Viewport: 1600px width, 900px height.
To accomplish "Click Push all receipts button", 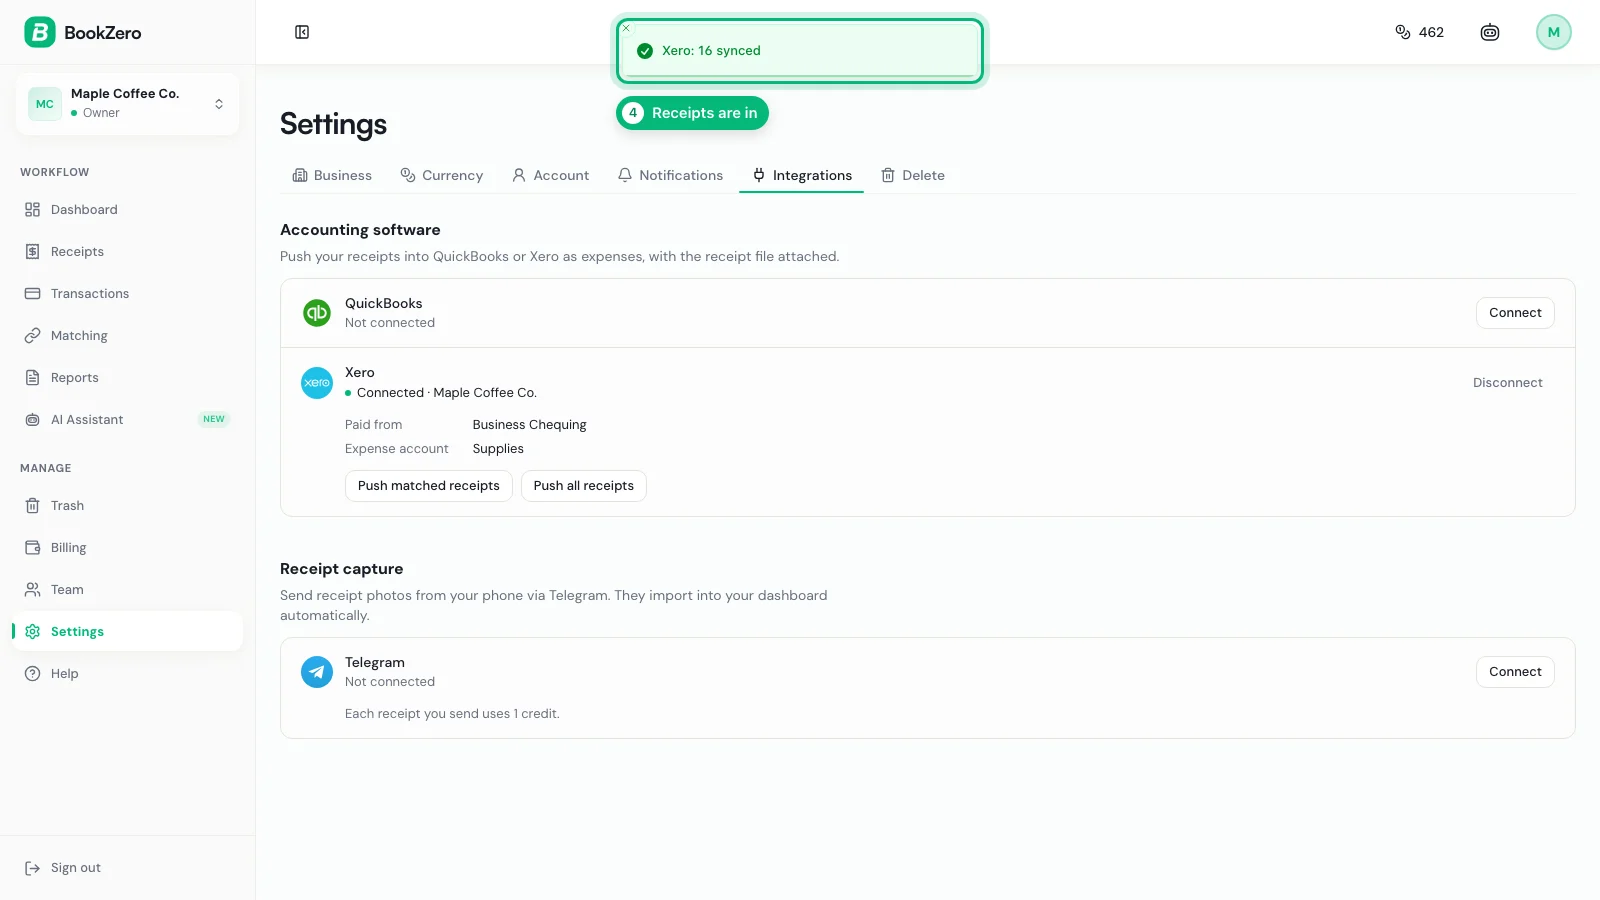I will click(x=584, y=486).
